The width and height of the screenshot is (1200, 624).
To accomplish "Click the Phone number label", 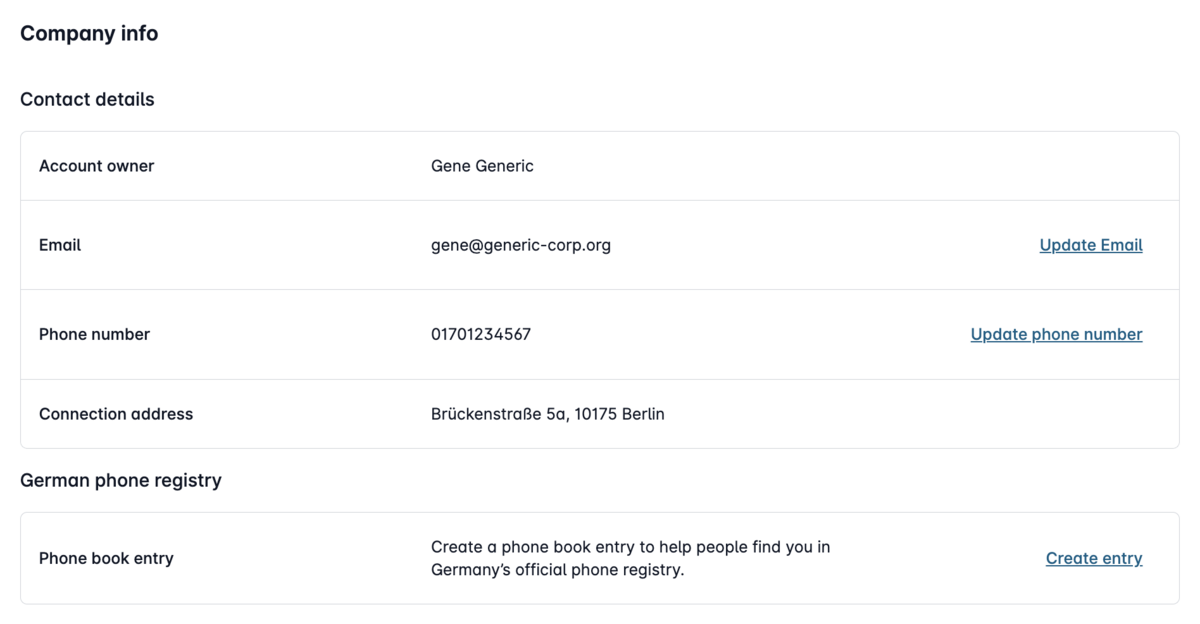I will (x=94, y=334).
